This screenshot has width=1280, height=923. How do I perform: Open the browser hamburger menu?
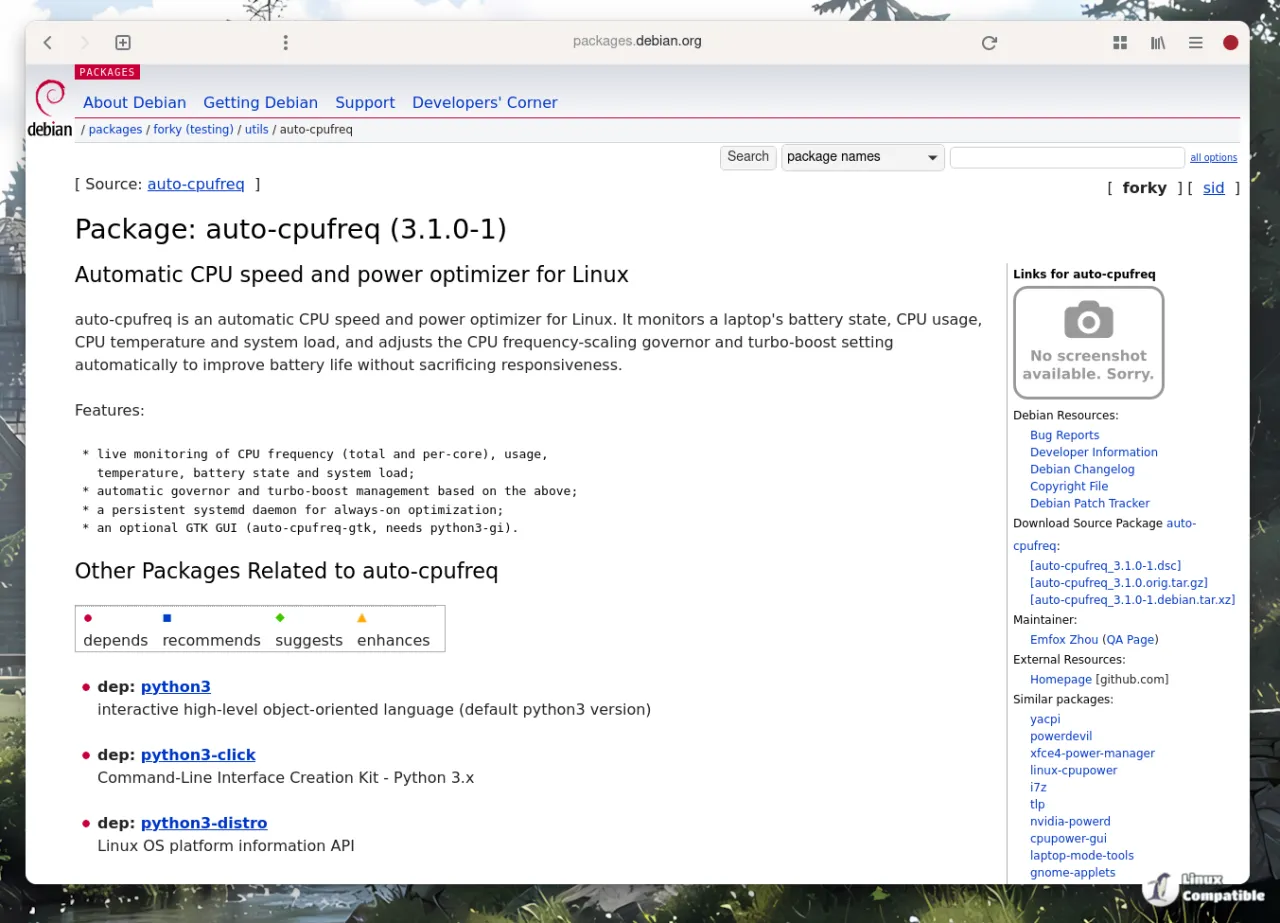coord(1195,43)
